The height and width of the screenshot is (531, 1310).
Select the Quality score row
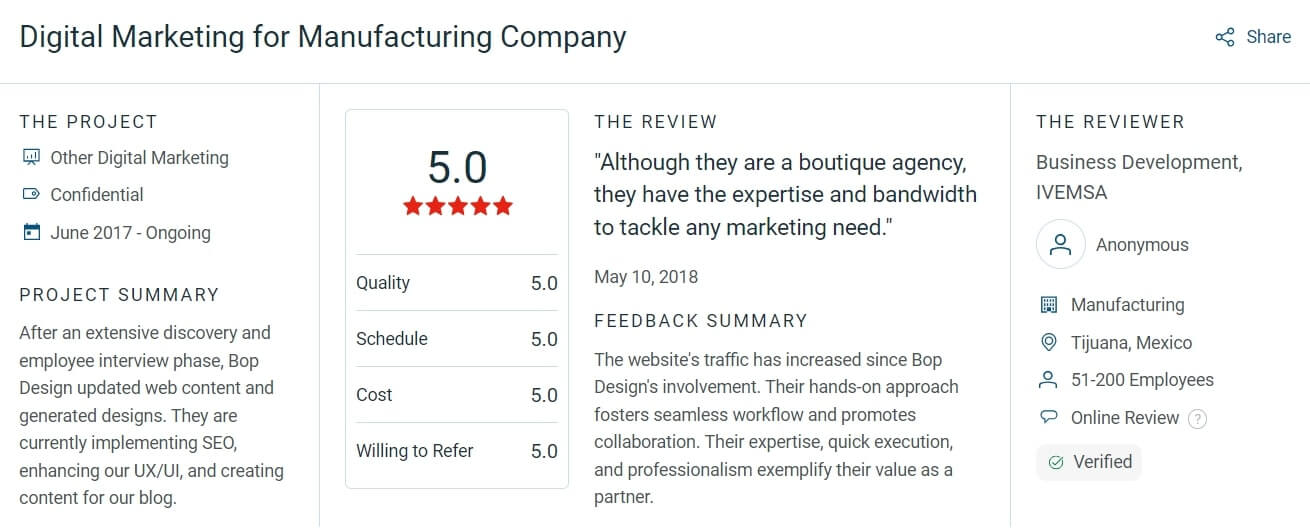[457, 283]
